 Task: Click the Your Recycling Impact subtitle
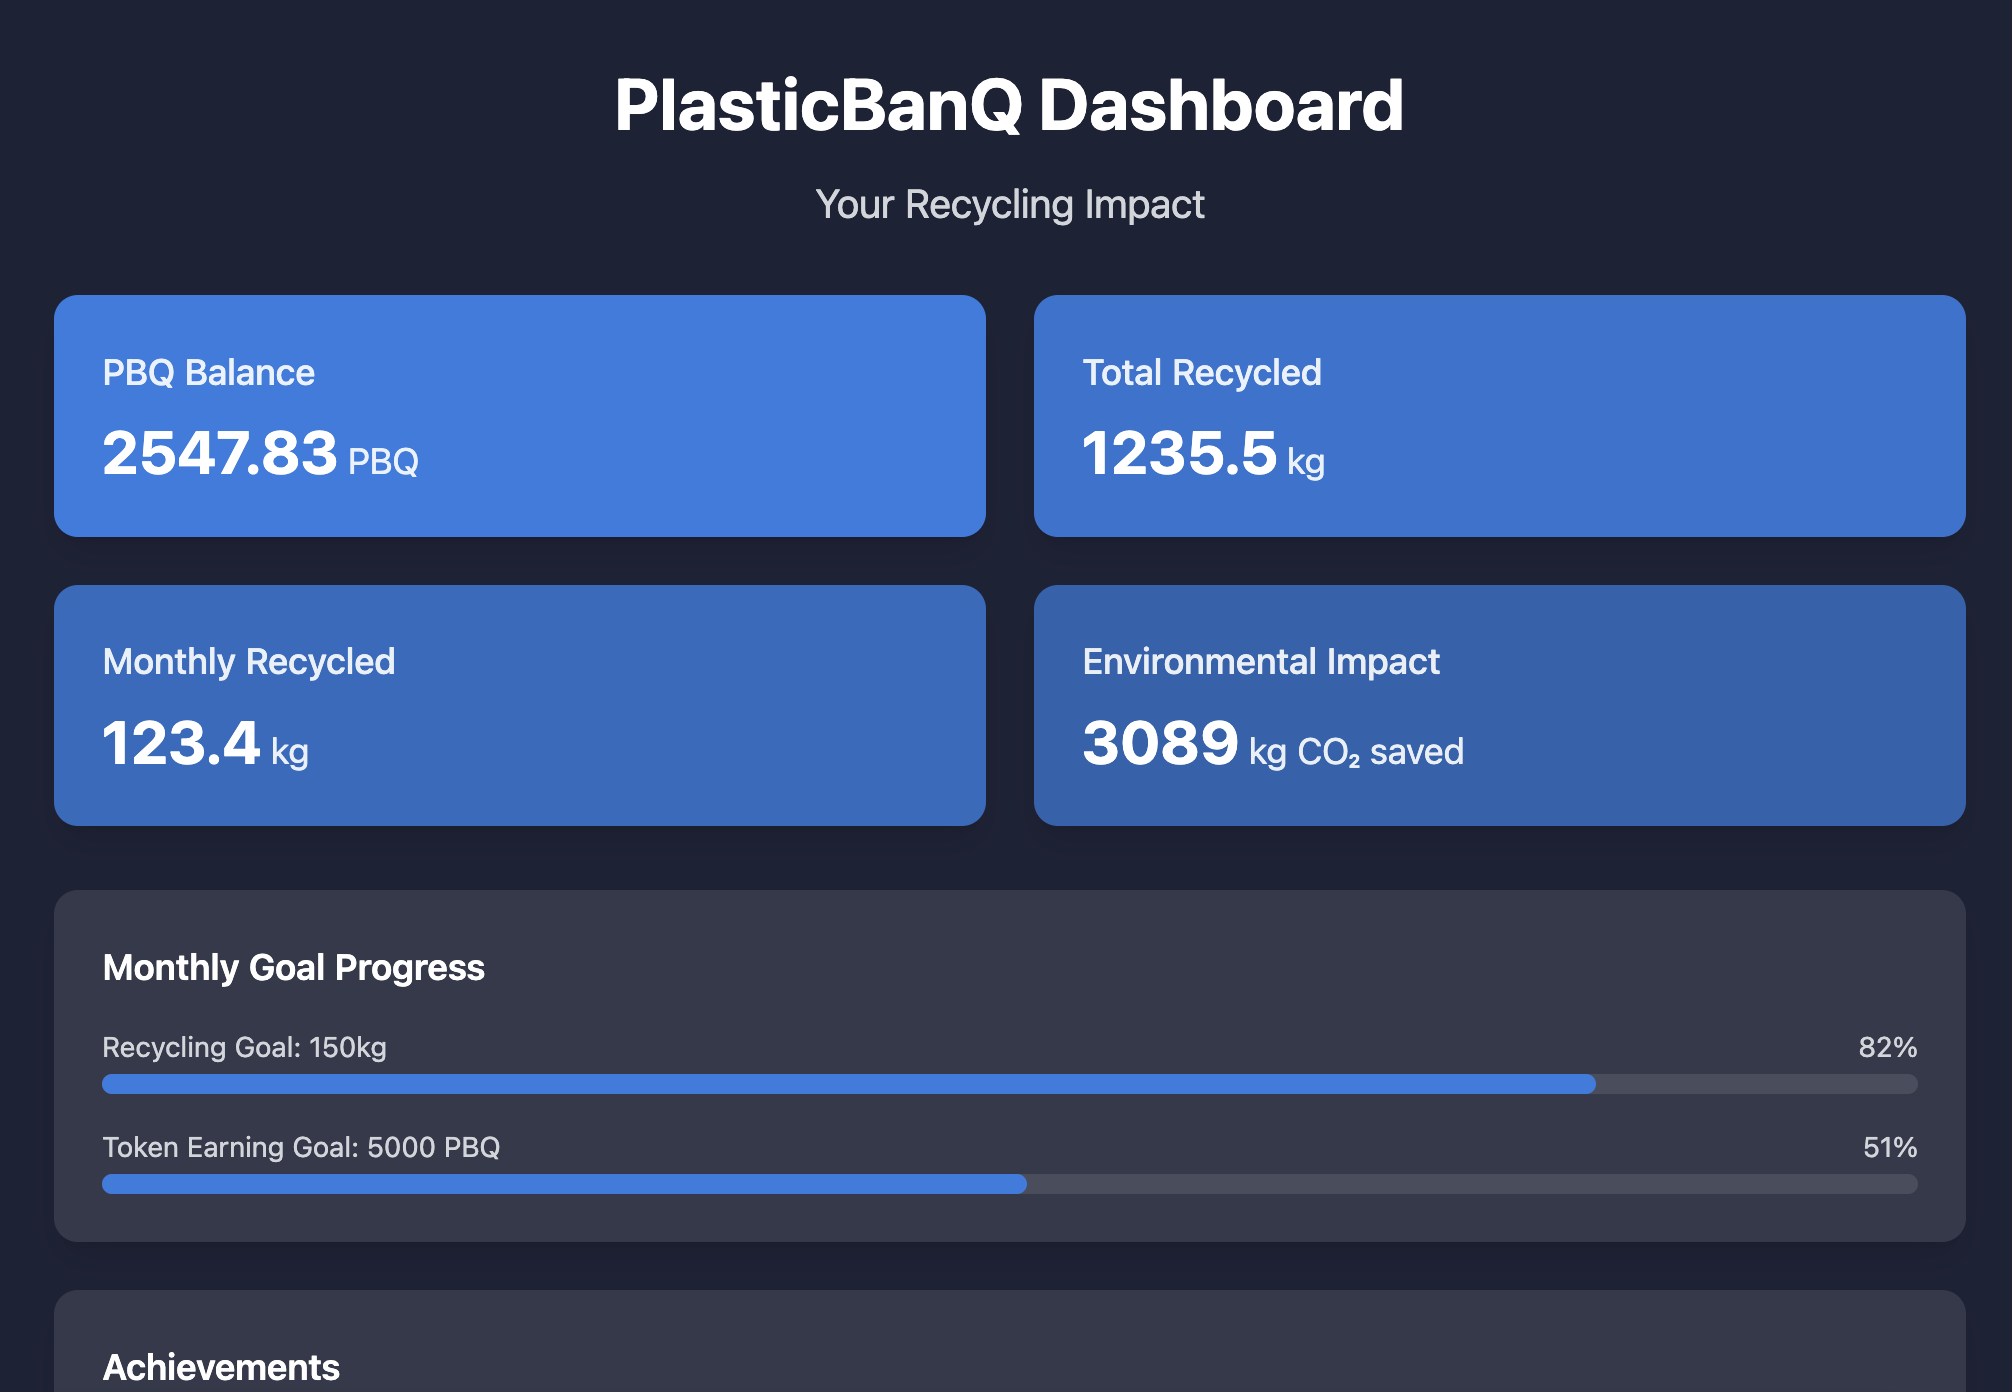1009,205
